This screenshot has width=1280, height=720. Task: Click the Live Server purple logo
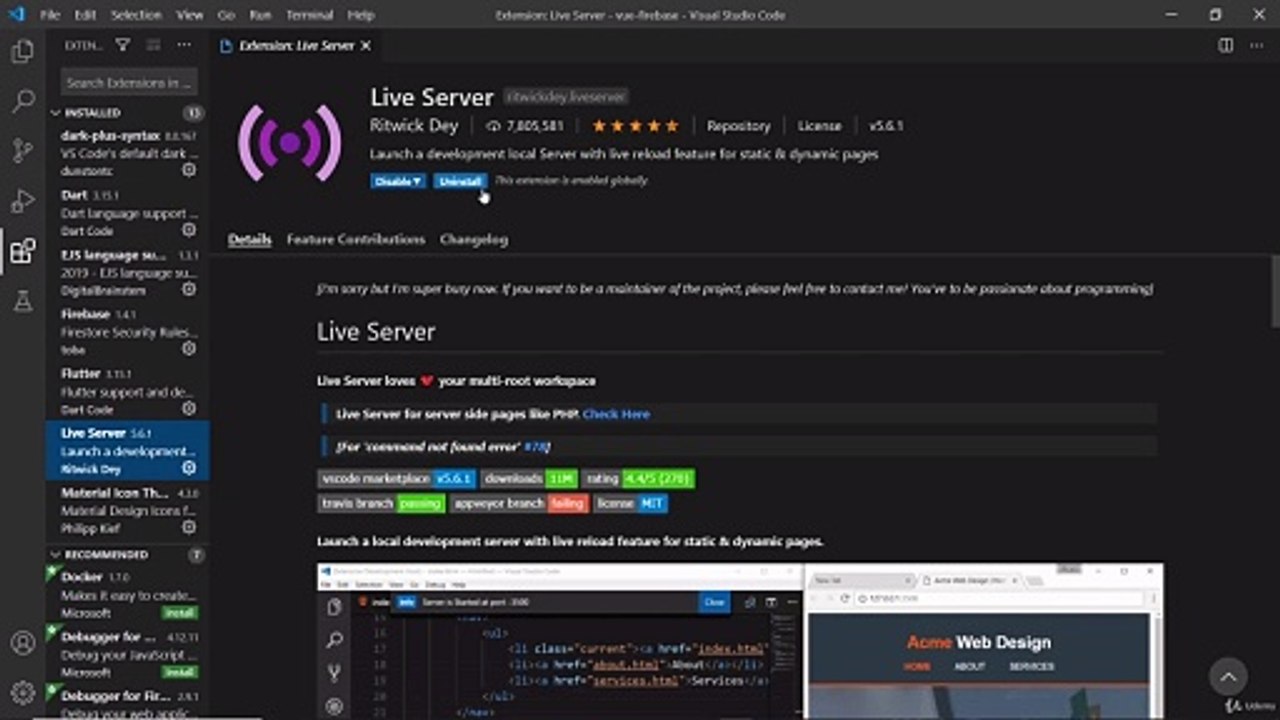click(x=290, y=143)
